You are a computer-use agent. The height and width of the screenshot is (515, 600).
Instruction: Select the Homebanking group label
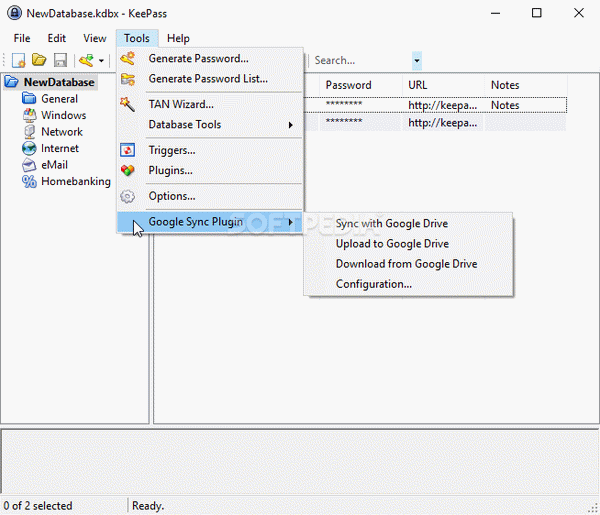[76, 181]
